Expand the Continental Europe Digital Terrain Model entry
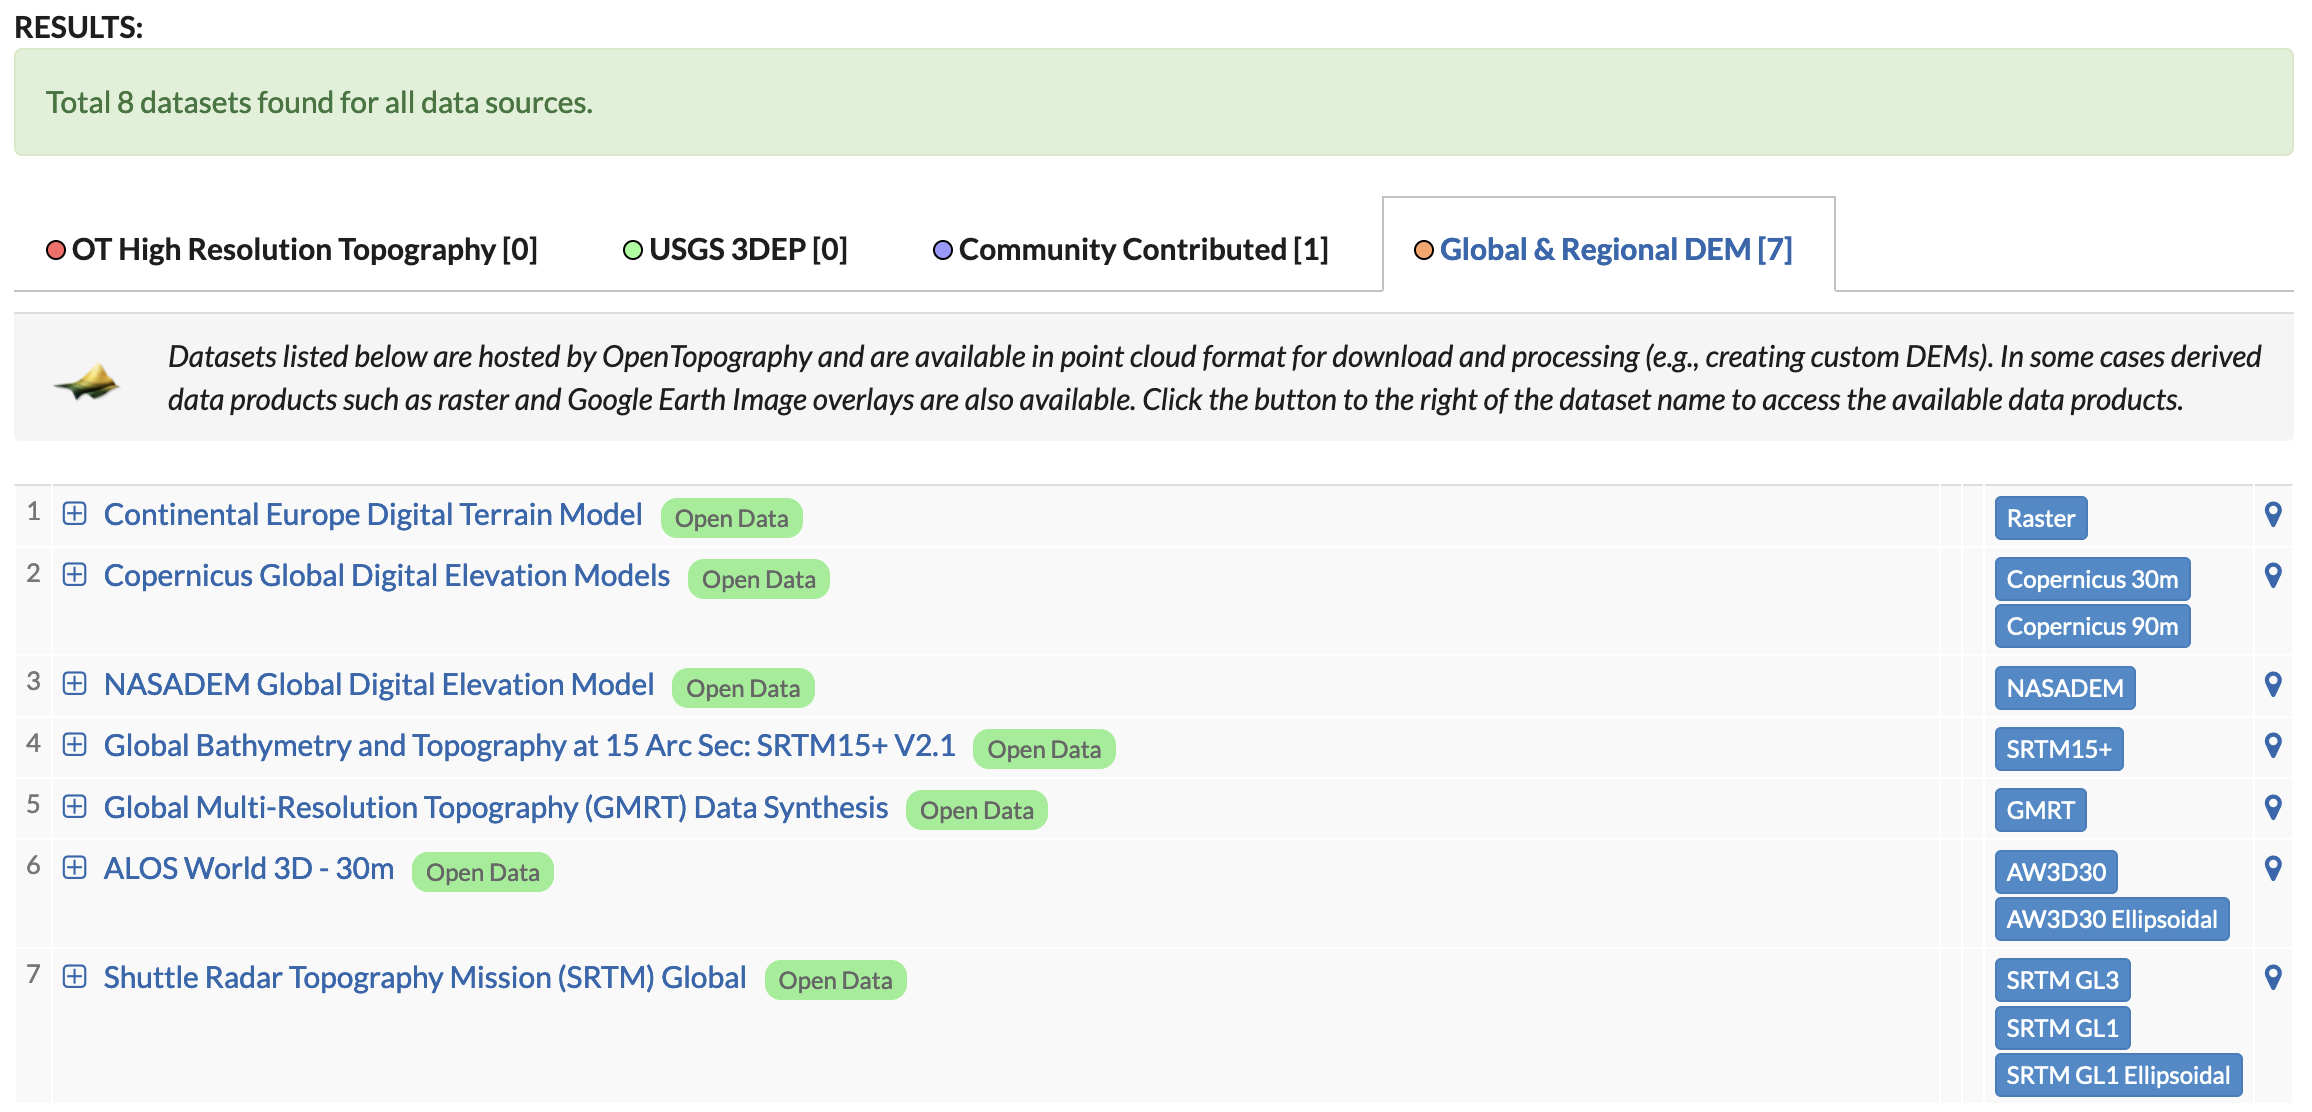This screenshot has width=2312, height=1112. click(75, 513)
